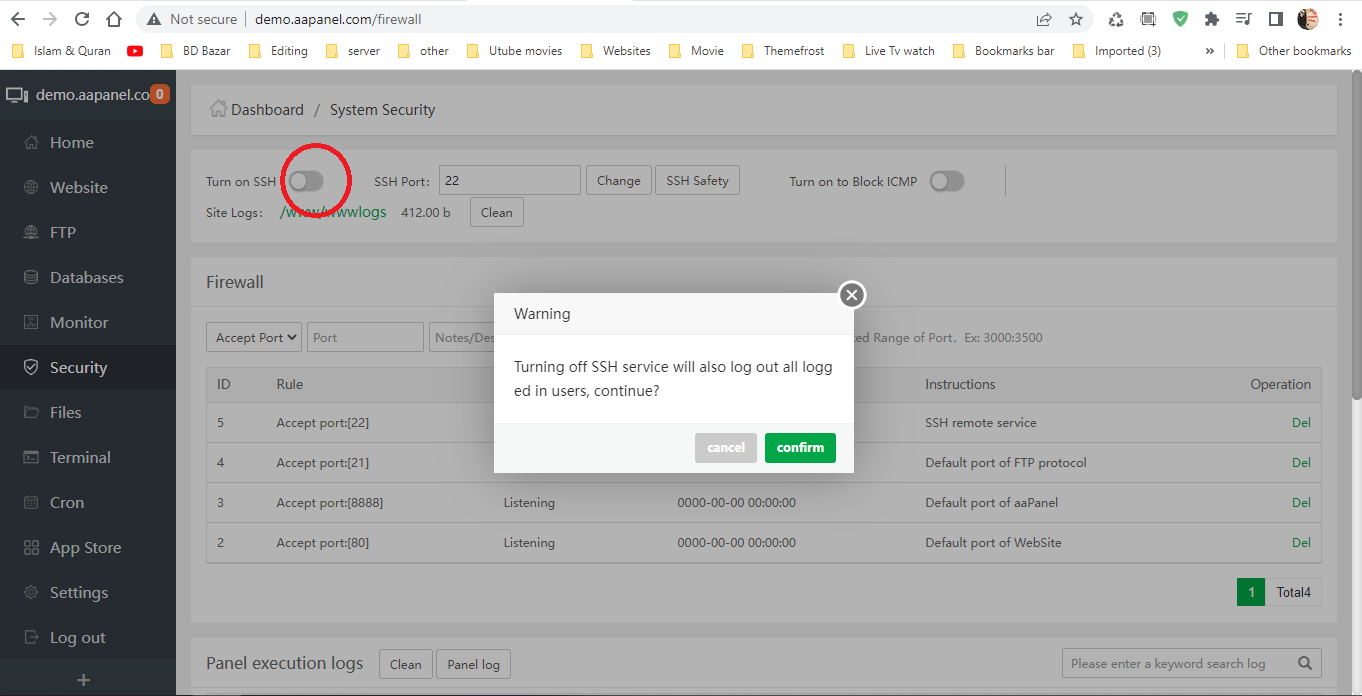This screenshot has height=696, width=1362.
Task: Click the SSH Port input field
Action: [x=509, y=180]
